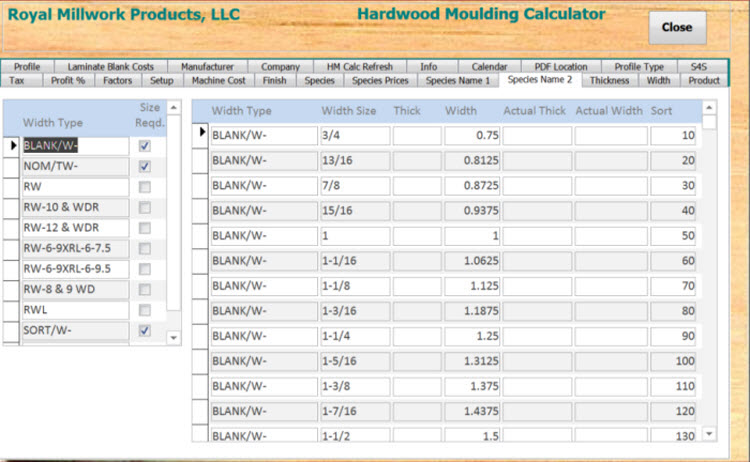The image size is (750, 462).
Task: Check Size Reqd for RW-6-9XRL-6-9.5
Action: click(x=144, y=269)
